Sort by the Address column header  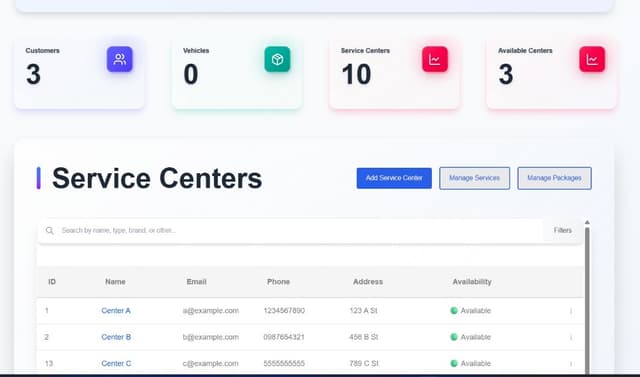(368, 282)
